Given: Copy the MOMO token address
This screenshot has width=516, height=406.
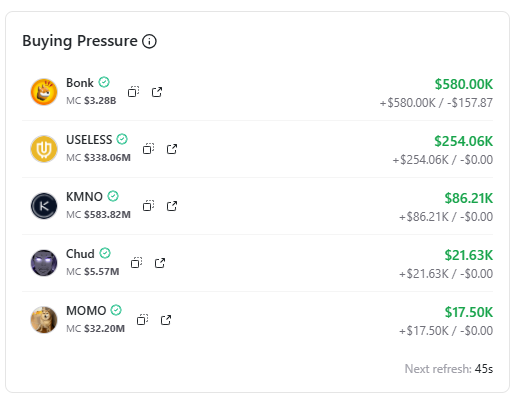Looking at the screenshot, I should (142, 320).
